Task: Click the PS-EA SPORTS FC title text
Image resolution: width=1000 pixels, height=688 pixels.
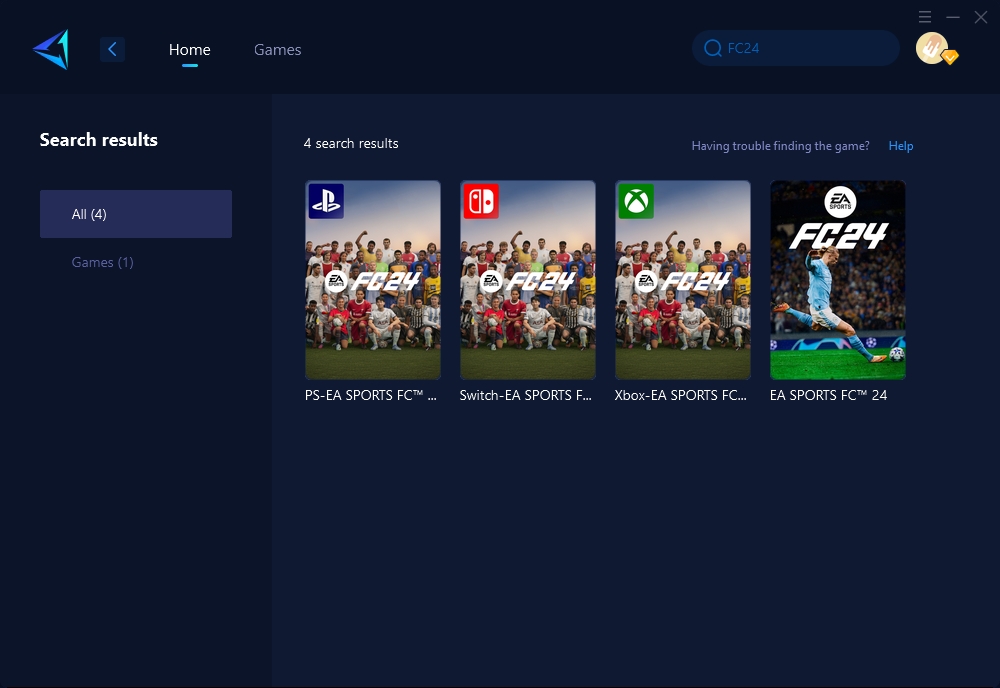Action: pos(371,395)
